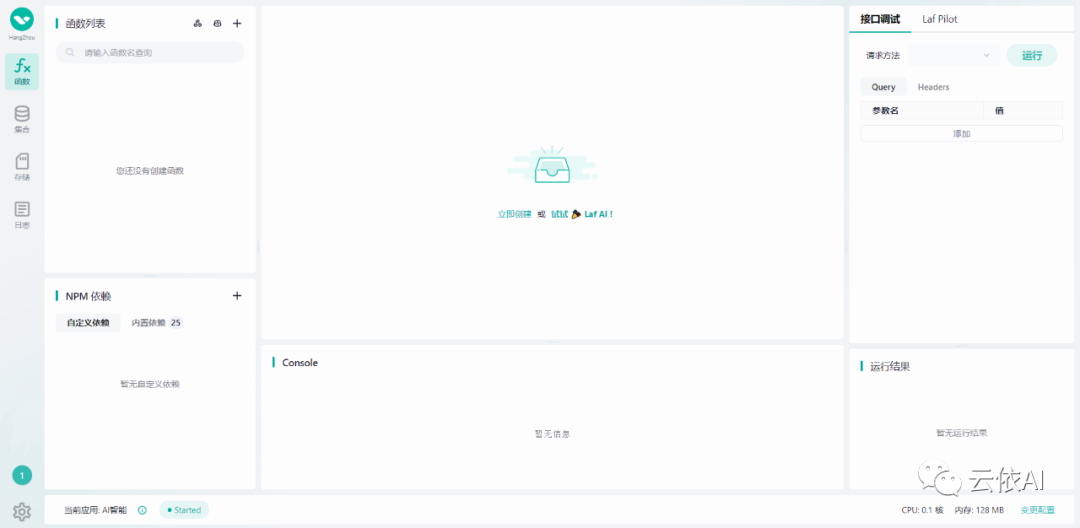Click the 请求方法 label
Image resolution: width=1080 pixels, height=528 pixels.
[883, 56]
